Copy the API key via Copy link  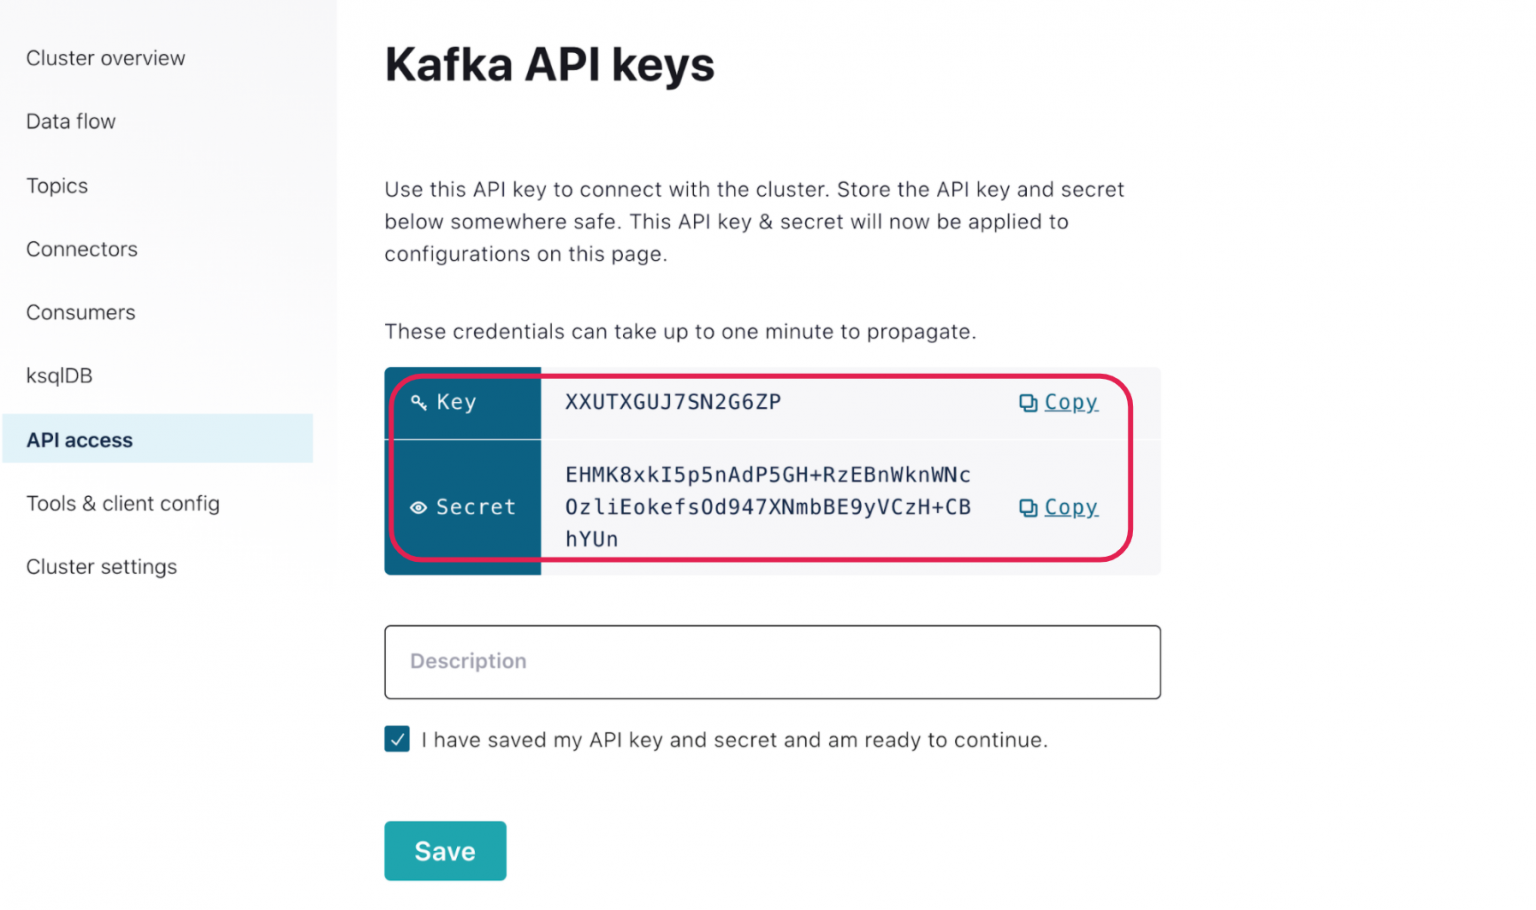pos(1070,402)
